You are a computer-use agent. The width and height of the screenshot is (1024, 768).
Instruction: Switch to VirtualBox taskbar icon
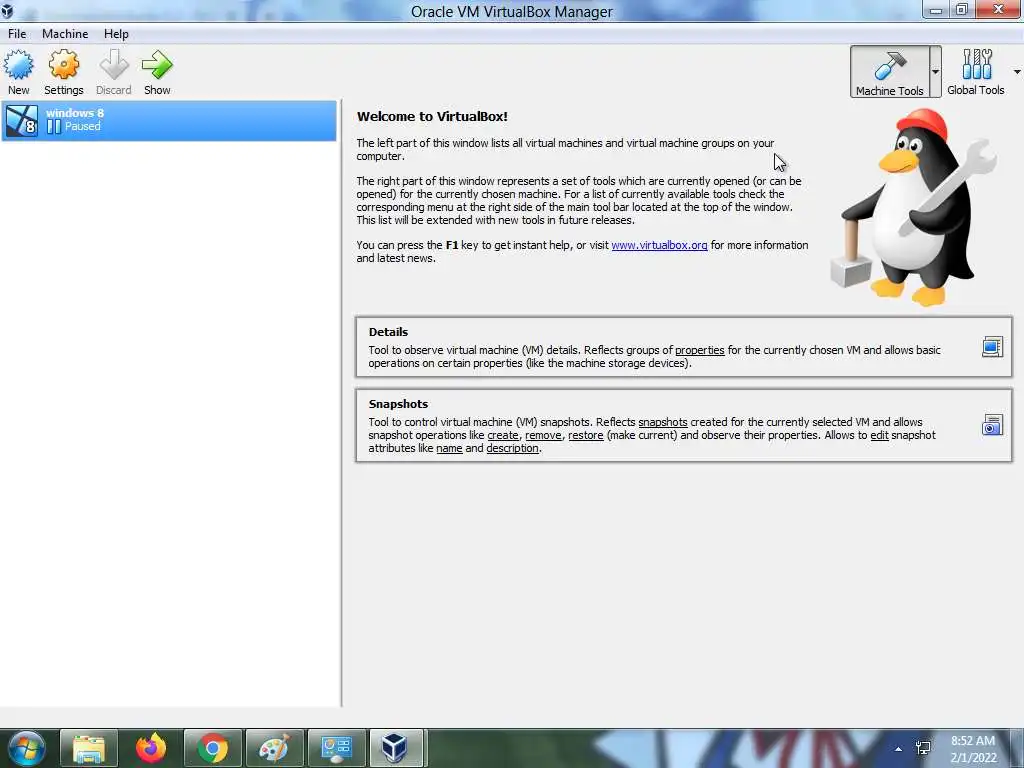(395, 748)
